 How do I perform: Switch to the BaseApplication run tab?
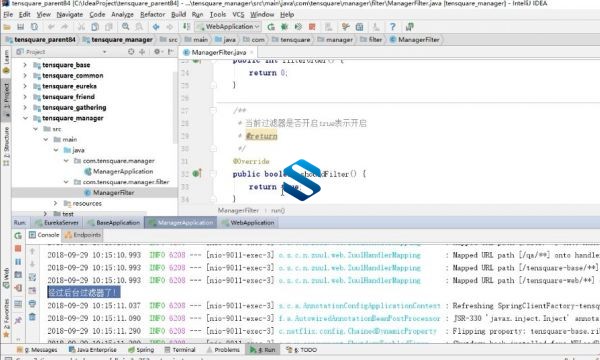click(114, 223)
